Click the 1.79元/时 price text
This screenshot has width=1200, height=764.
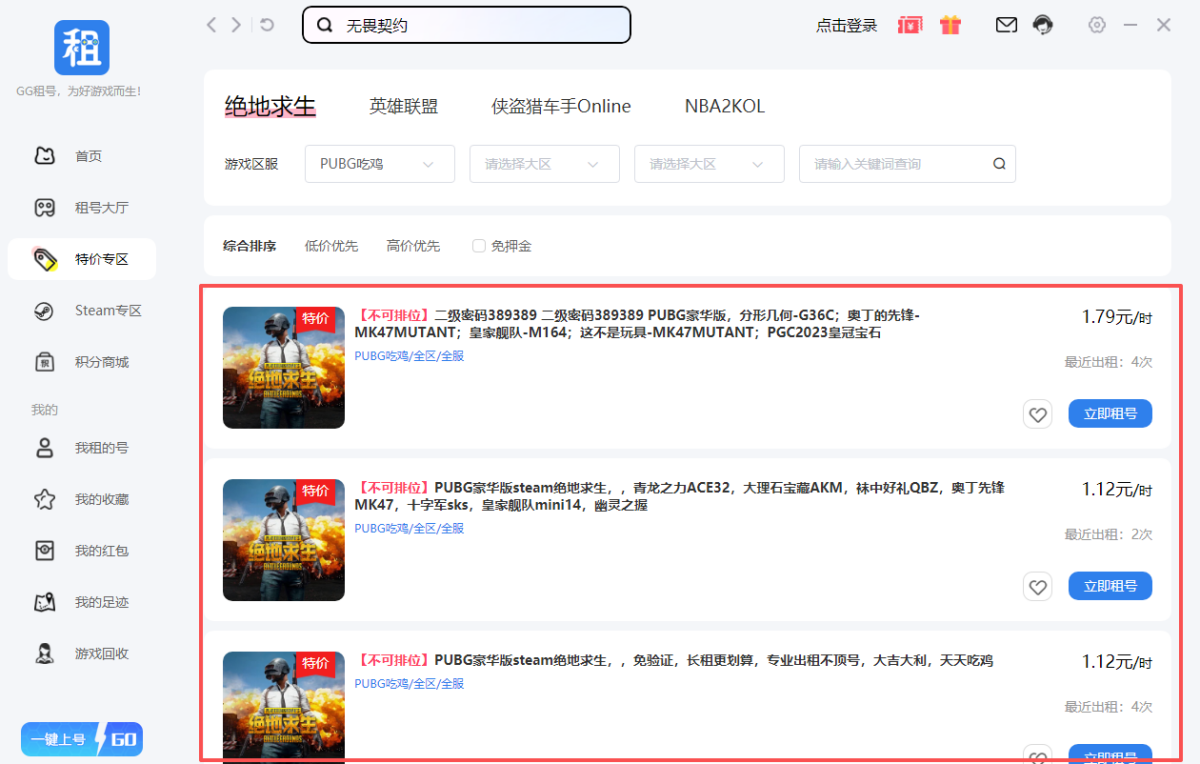(1117, 317)
